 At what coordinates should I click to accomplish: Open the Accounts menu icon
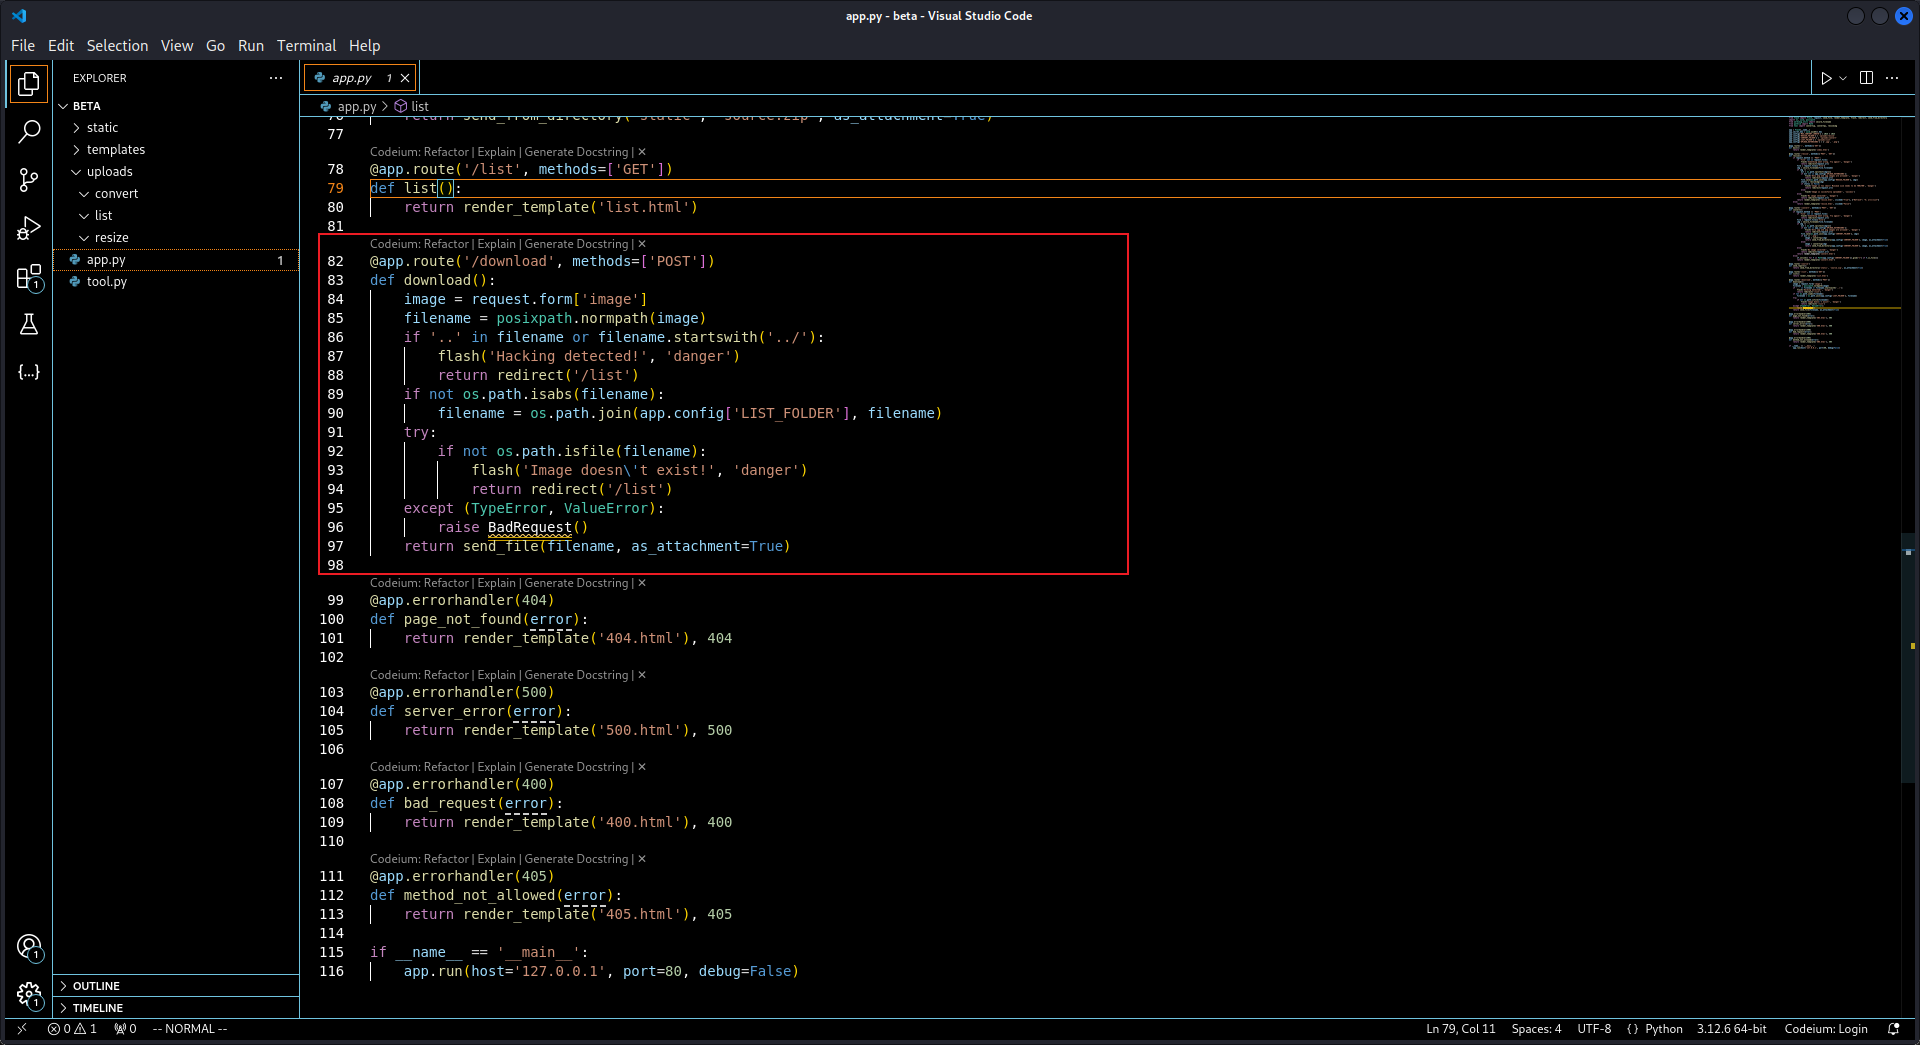tap(29, 947)
